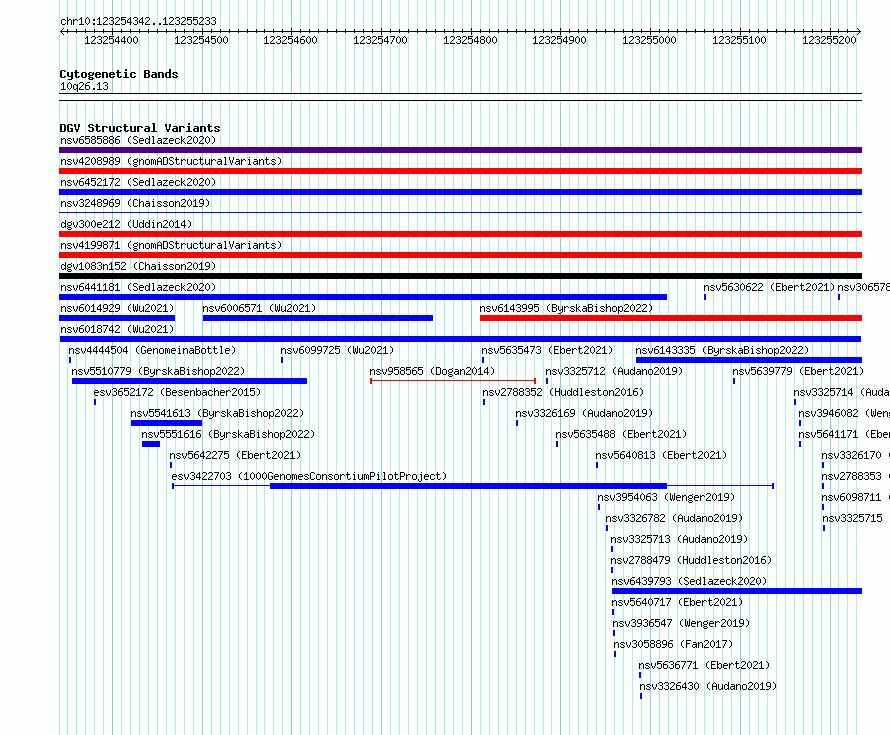The image size is (890, 735).
Task: Select the red nsv958565 variant line
Action: click(x=453, y=381)
